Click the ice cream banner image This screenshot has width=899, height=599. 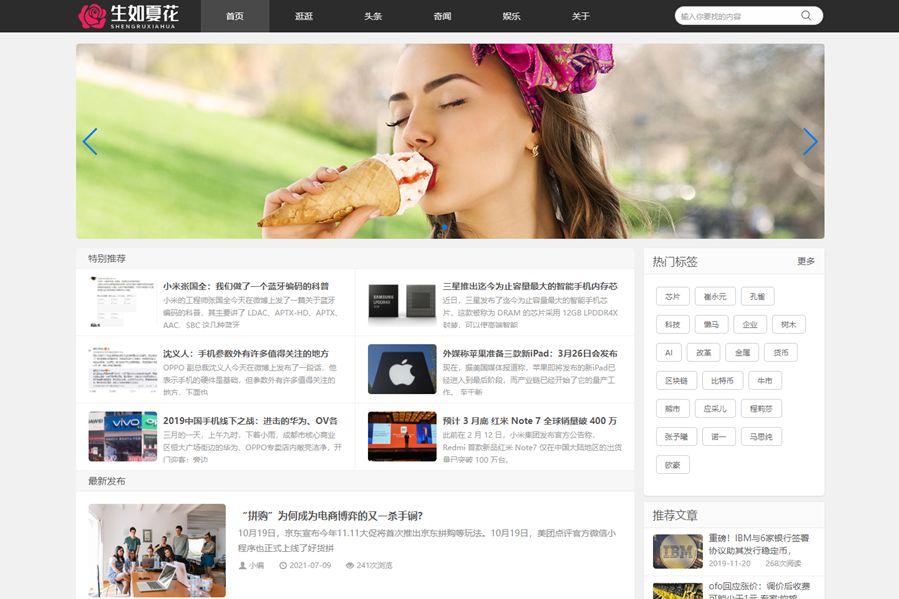(x=450, y=141)
